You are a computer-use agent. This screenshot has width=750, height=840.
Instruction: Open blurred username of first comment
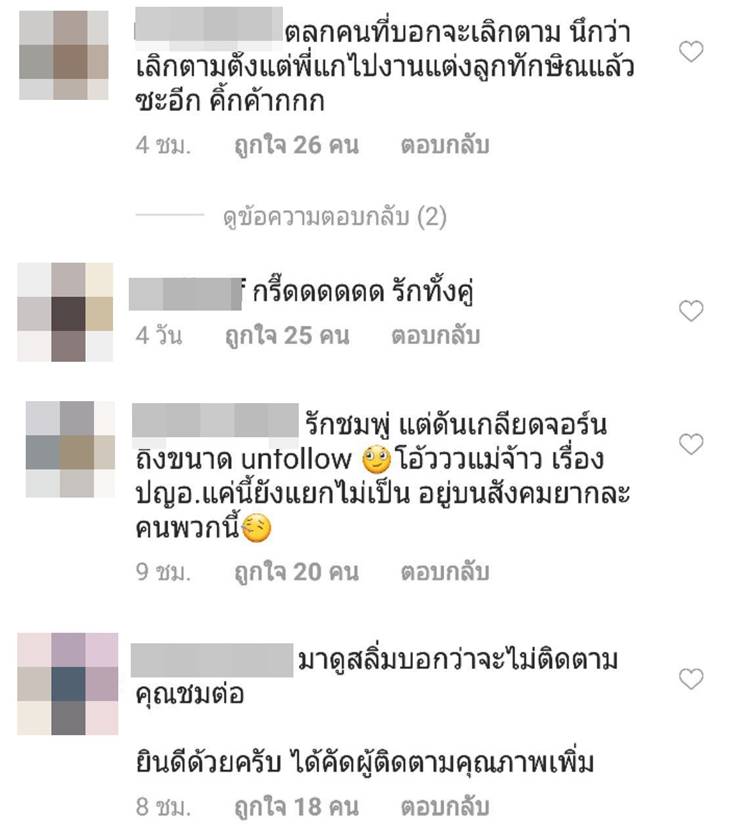coord(208,24)
